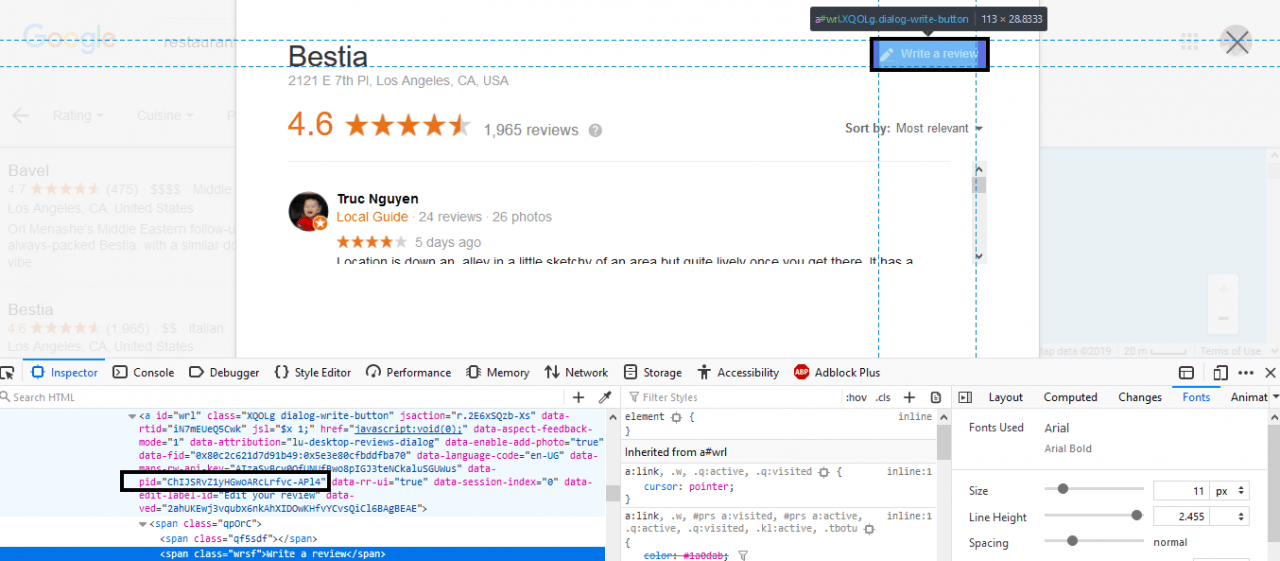Toggle the :hov pseudo-class panel
Screen dimensions: 1280x561
click(856, 397)
